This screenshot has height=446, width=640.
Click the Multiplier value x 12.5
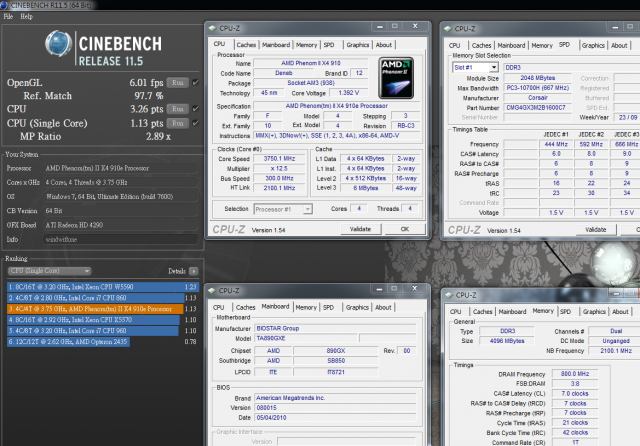coord(279,168)
